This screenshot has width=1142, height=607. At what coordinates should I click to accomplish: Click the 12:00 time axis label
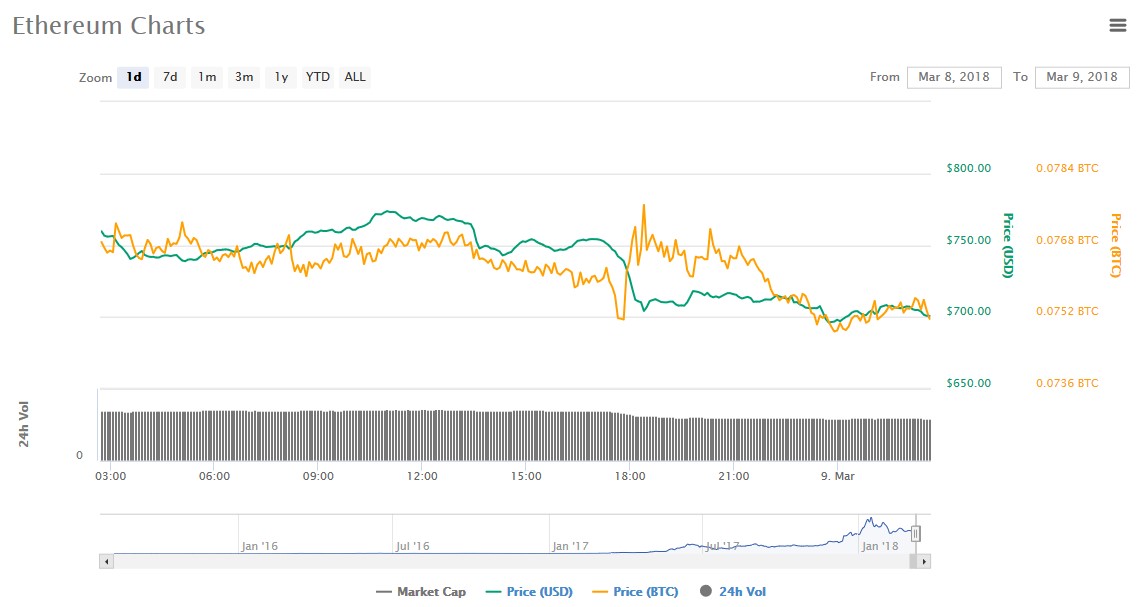click(x=422, y=476)
